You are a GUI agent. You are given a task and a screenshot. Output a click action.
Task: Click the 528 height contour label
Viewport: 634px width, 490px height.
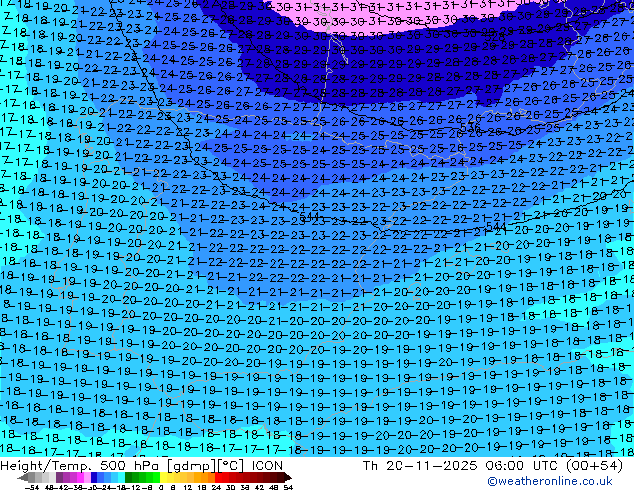[494, 36]
